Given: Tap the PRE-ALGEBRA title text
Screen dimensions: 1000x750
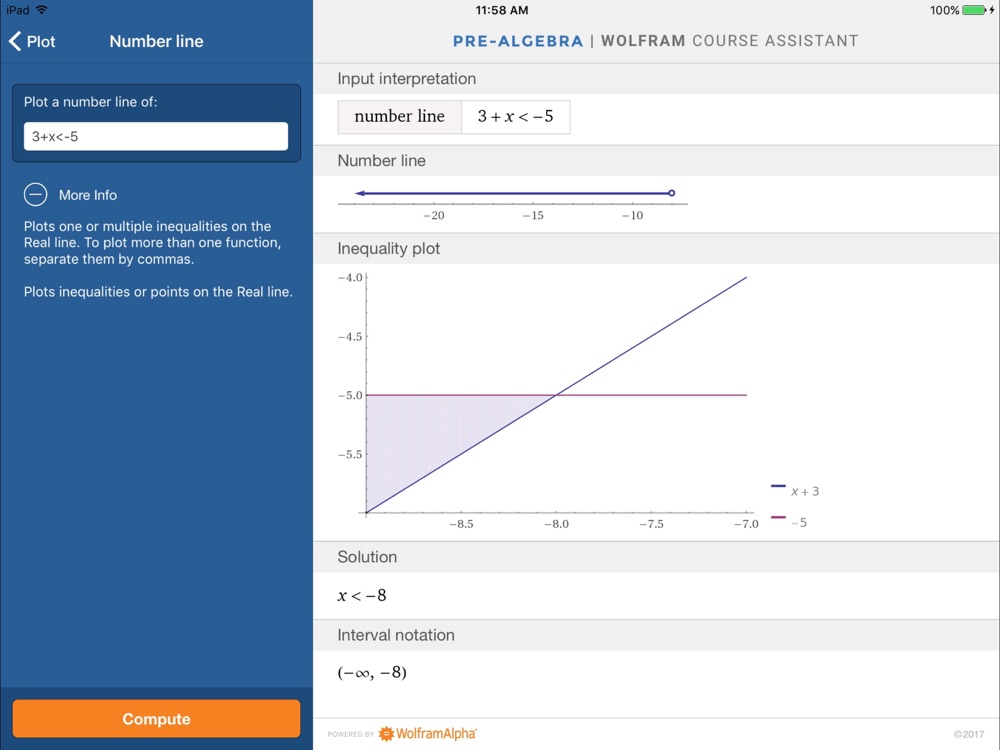Looking at the screenshot, I should [x=518, y=41].
